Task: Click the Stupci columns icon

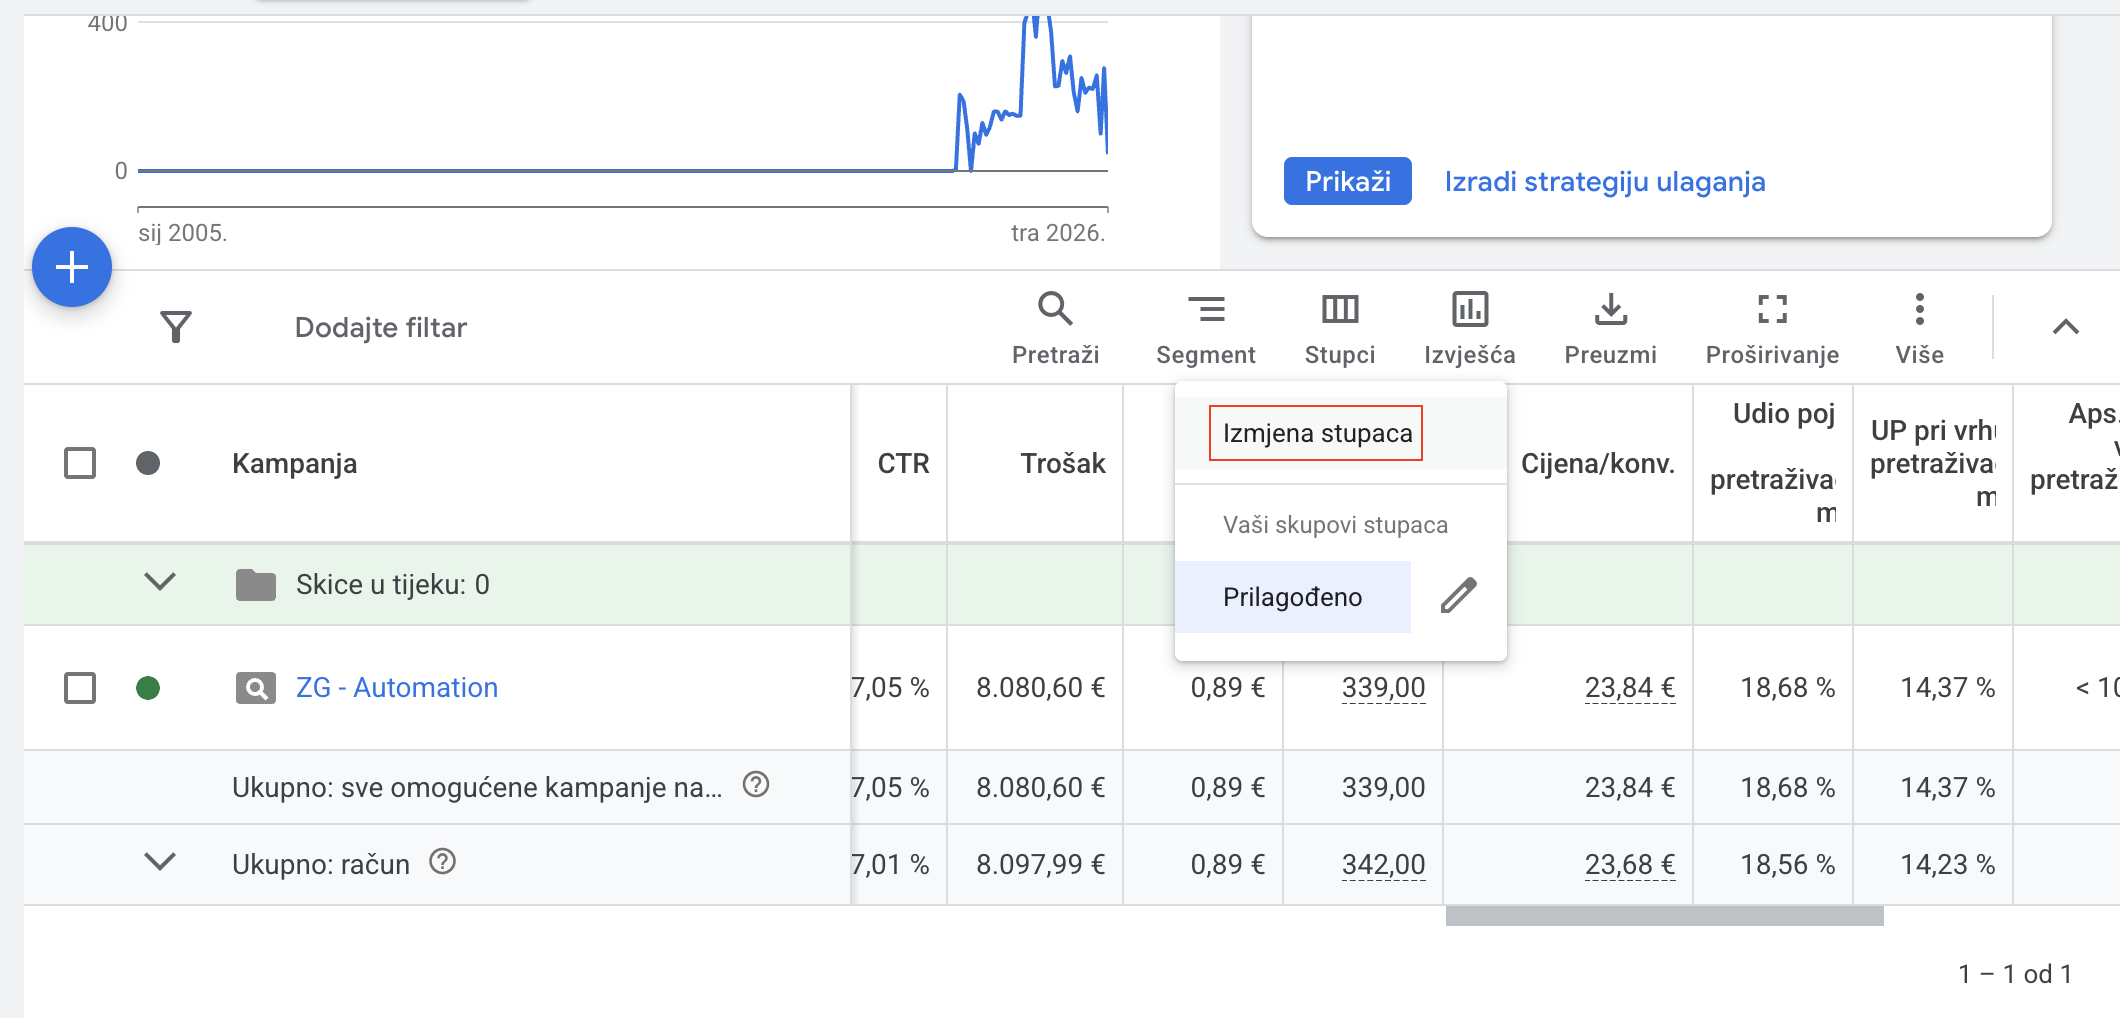Action: (x=1339, y=310)
